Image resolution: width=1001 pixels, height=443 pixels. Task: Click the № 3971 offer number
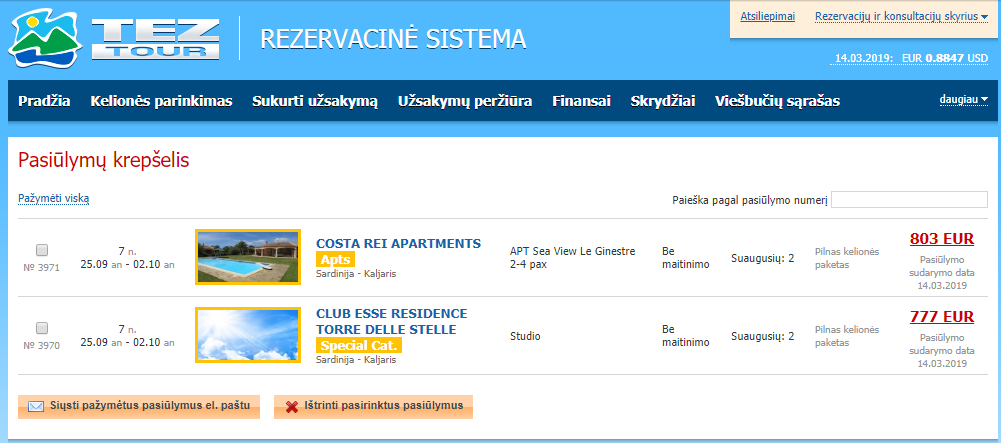pyautogui.click(x=41, y=267)
